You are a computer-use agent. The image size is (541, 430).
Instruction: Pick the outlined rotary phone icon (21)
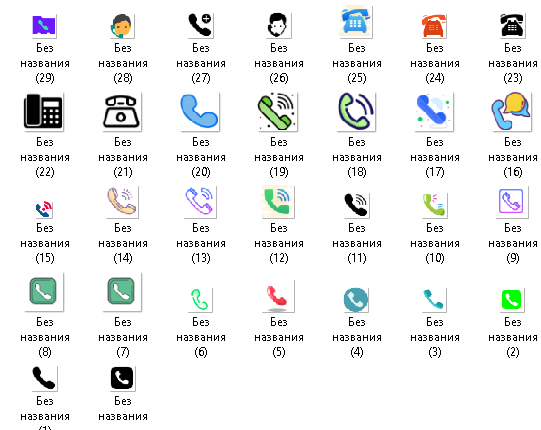(x=121, y=111)
